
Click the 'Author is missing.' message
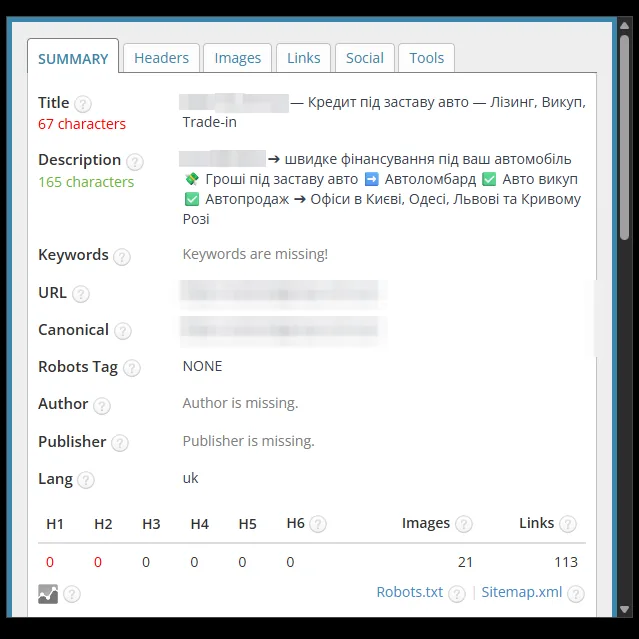tap(240, 403)
